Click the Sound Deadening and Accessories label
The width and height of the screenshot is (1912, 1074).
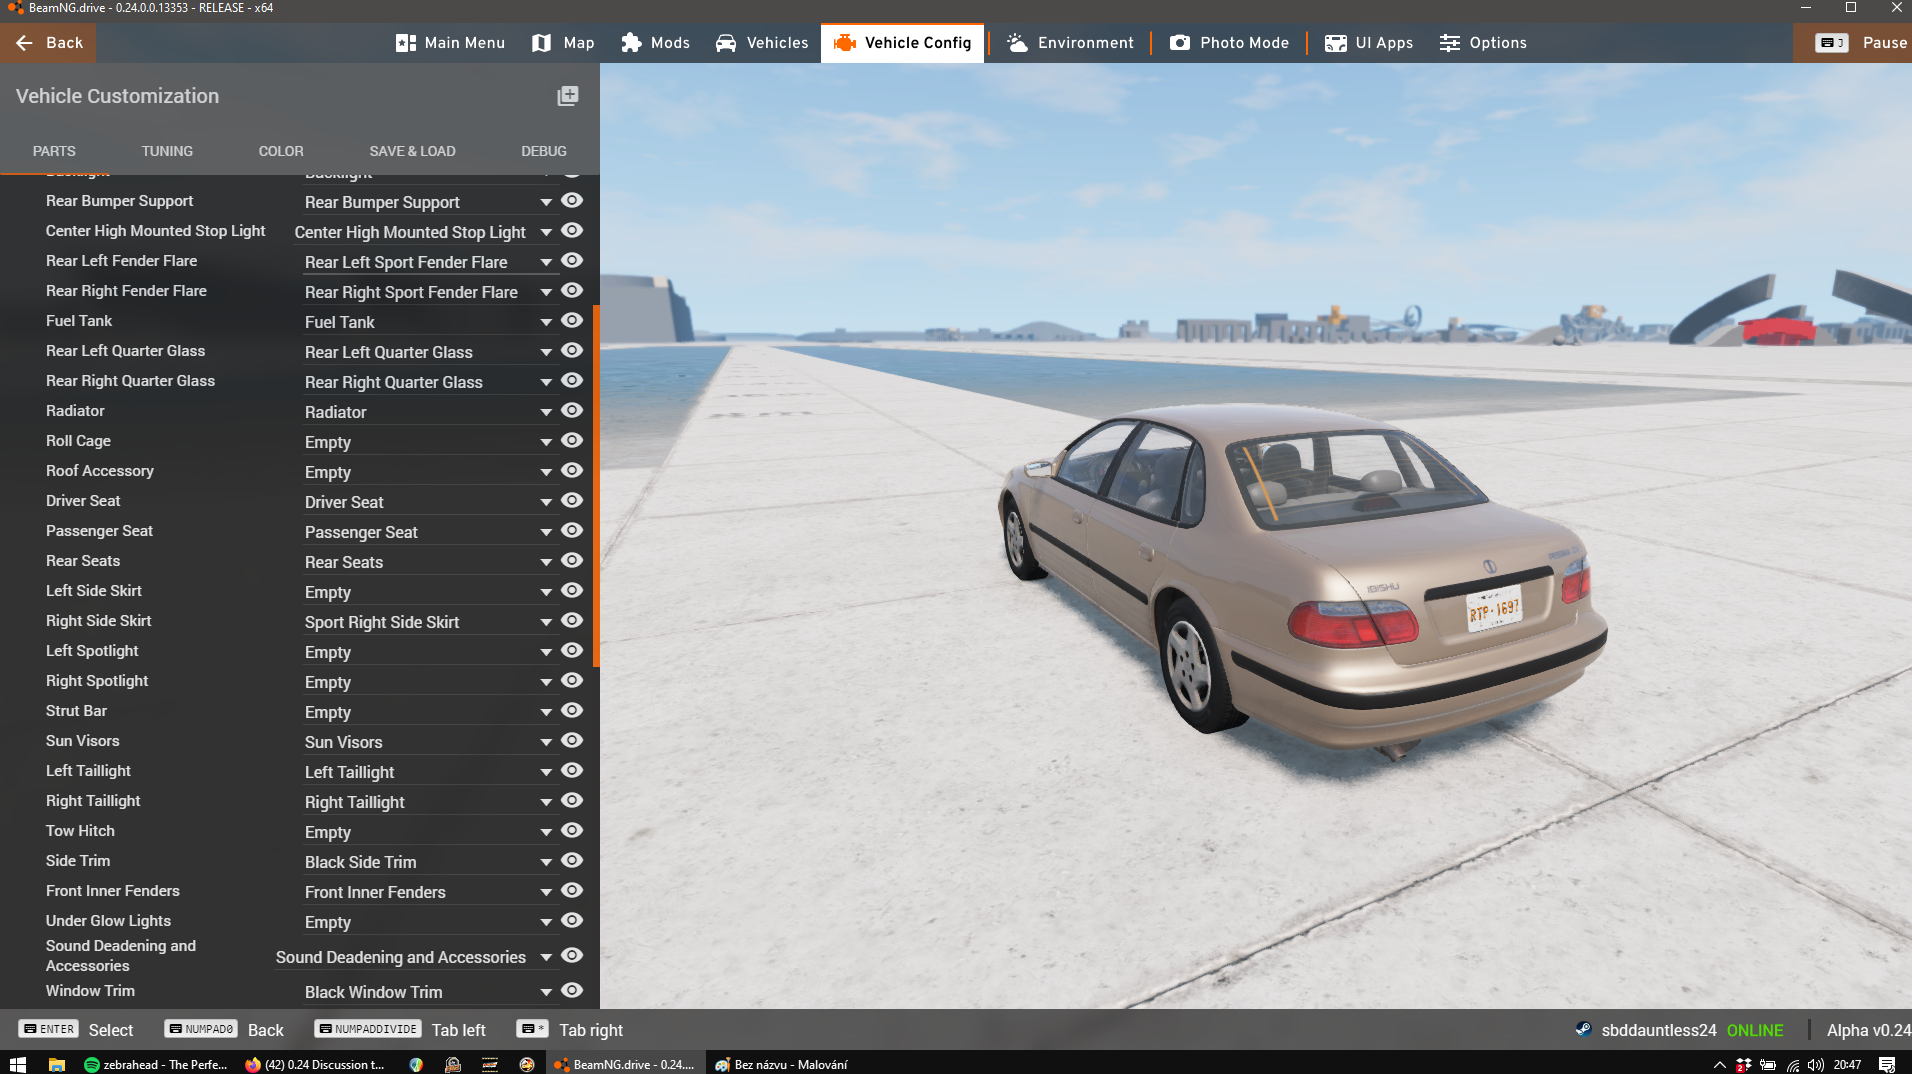click(x=121, y=956)
